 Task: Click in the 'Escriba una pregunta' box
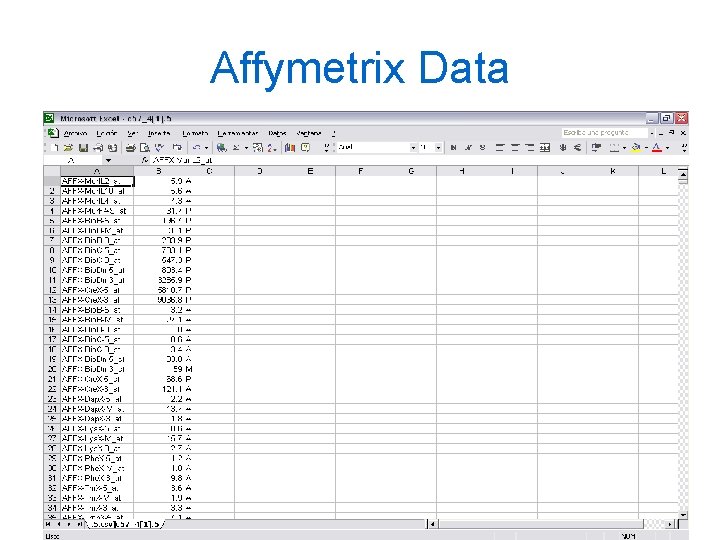coord(604,133)
